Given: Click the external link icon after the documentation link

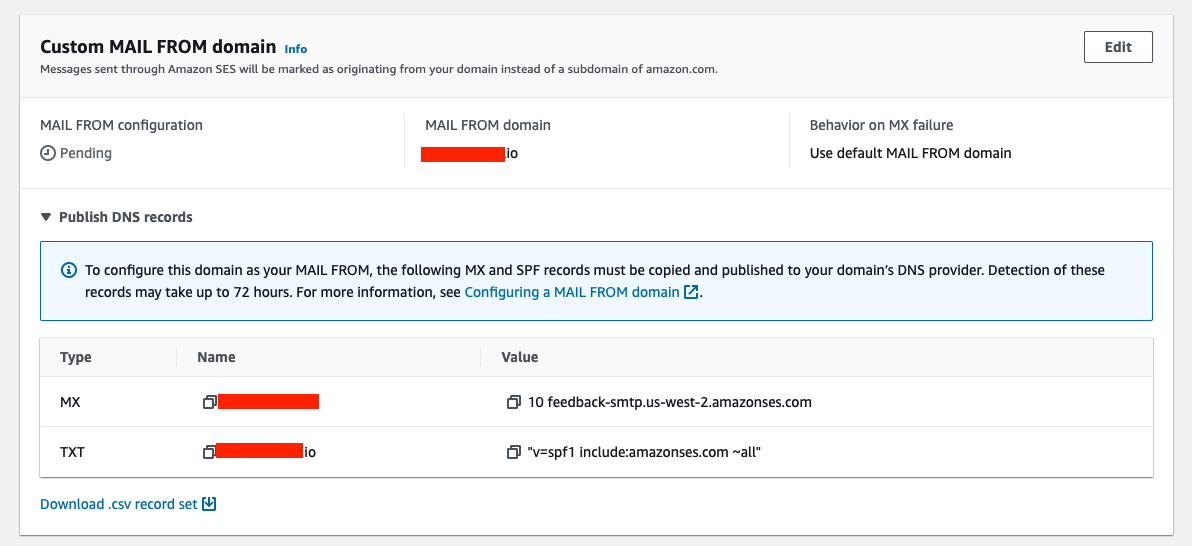Looking at the screenshot, I should (691, 293).
